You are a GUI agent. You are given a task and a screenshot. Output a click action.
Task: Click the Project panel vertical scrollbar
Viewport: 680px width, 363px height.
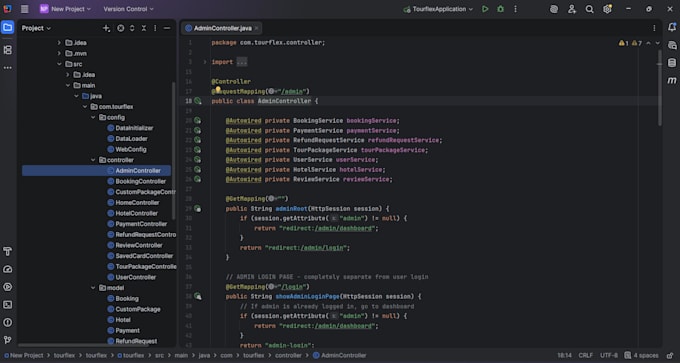[173, 150]
